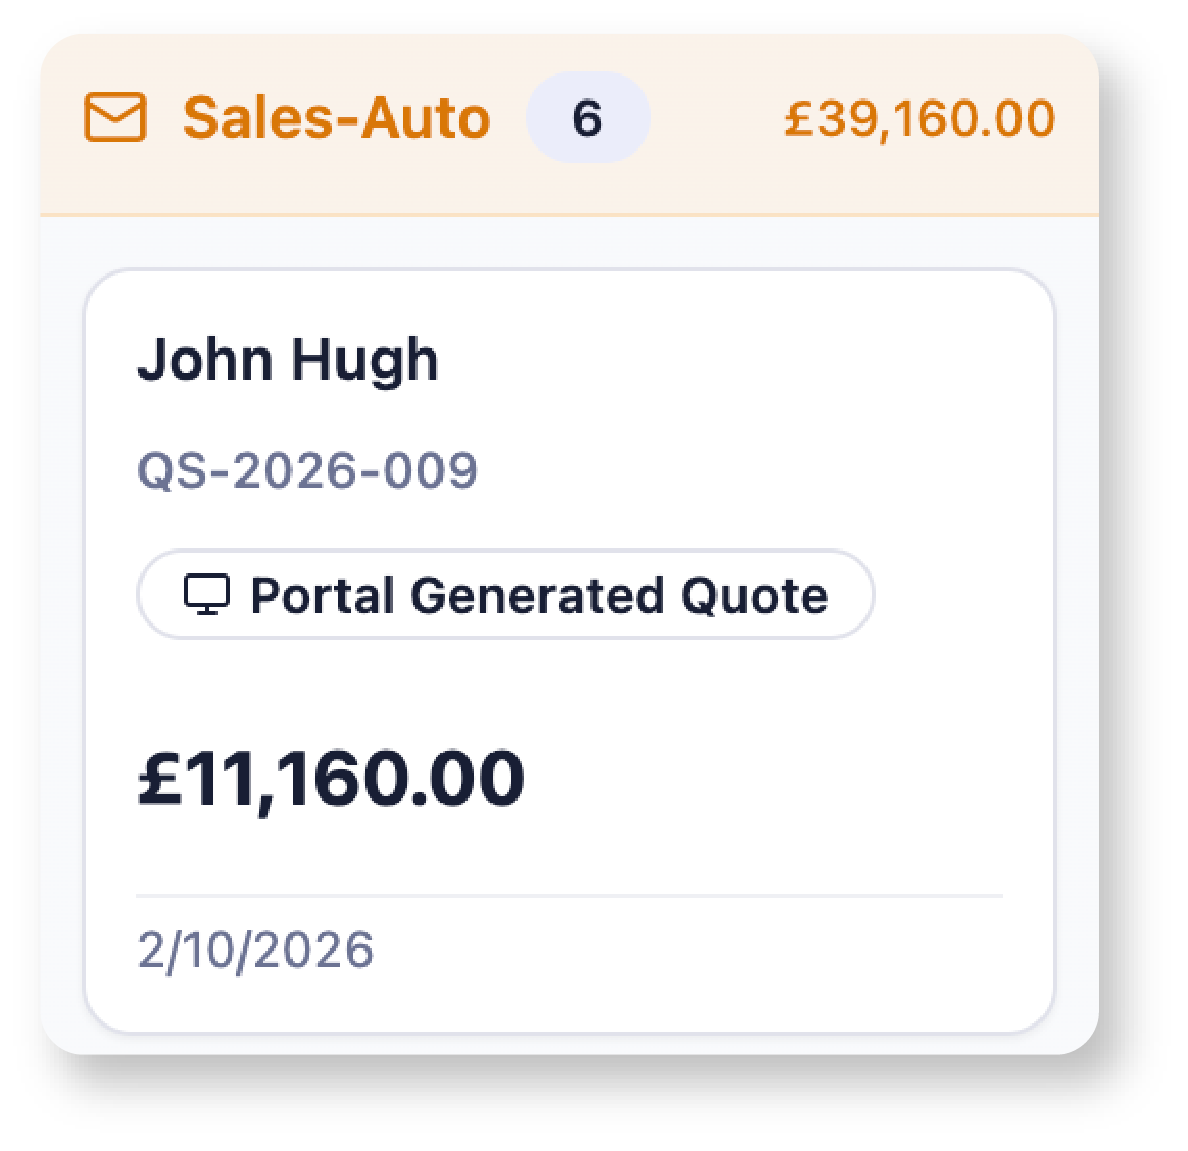
Task: Click blank space right of QS-2026-009
Action: click(x=750, y=470)
